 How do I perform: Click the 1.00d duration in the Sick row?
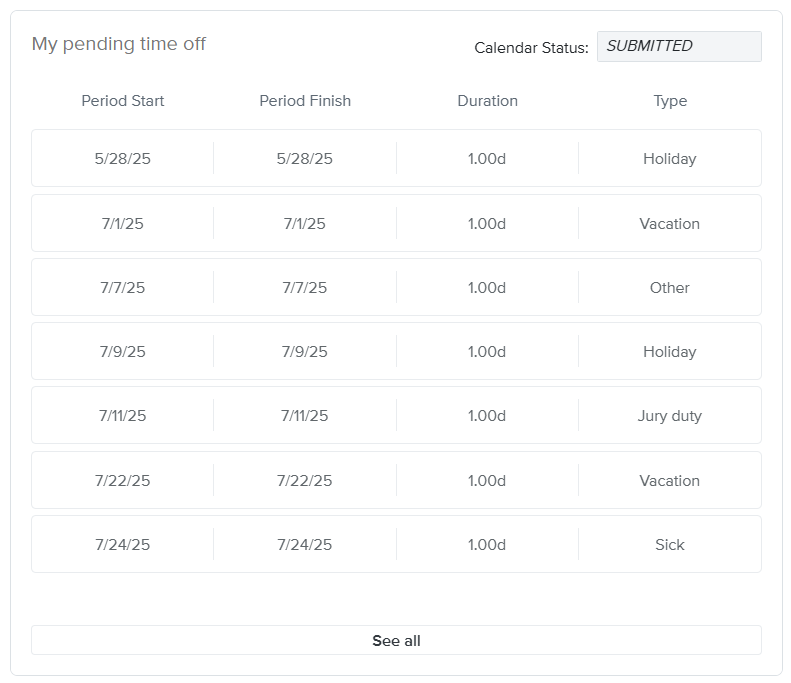487,545
